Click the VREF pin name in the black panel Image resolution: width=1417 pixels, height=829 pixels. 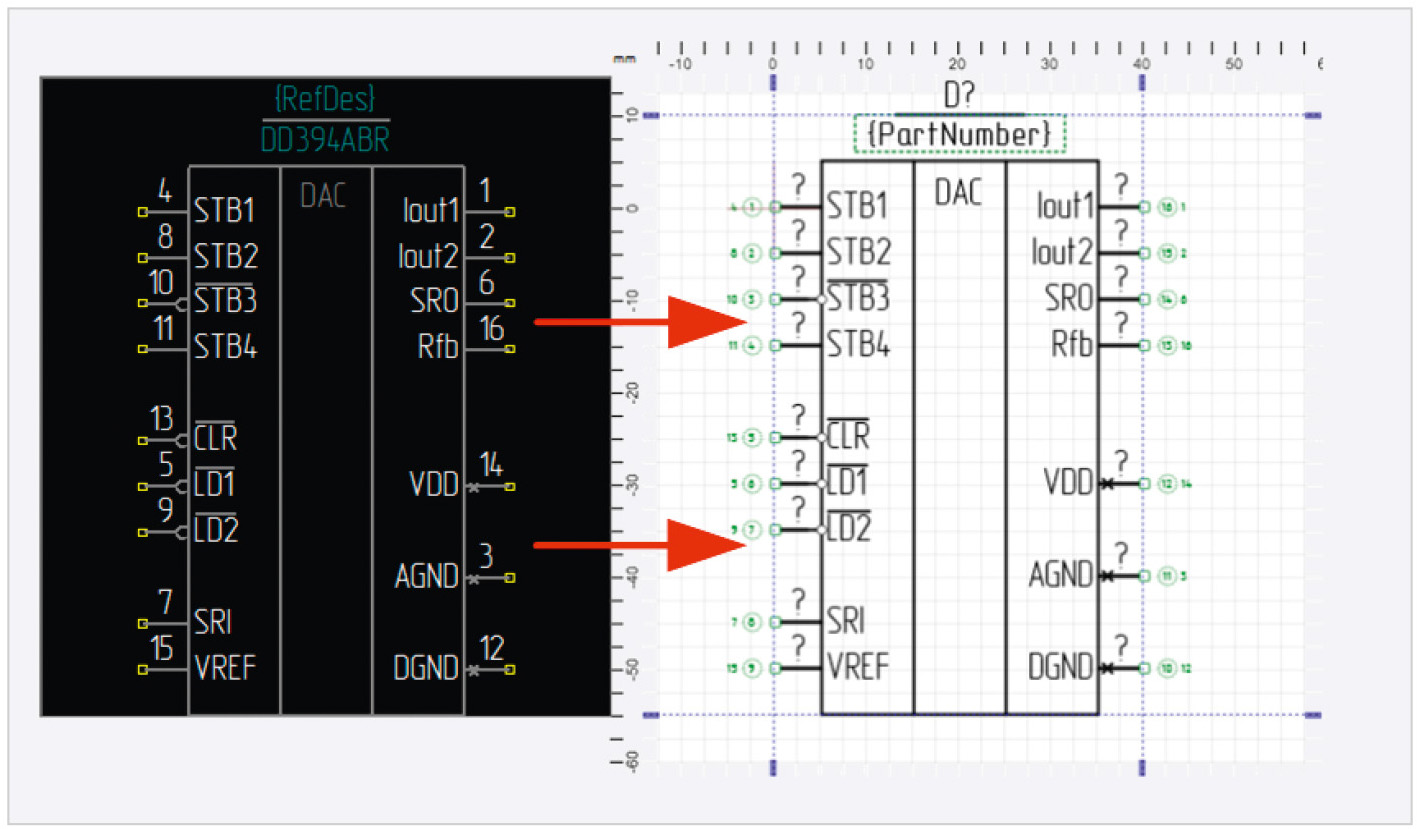point(226,668)
